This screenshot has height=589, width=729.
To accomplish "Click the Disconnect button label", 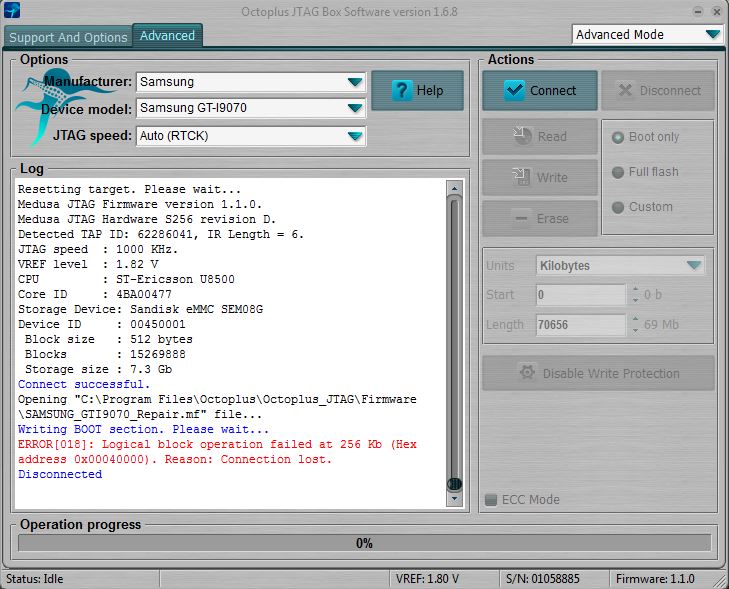I will tap(670, 90).
